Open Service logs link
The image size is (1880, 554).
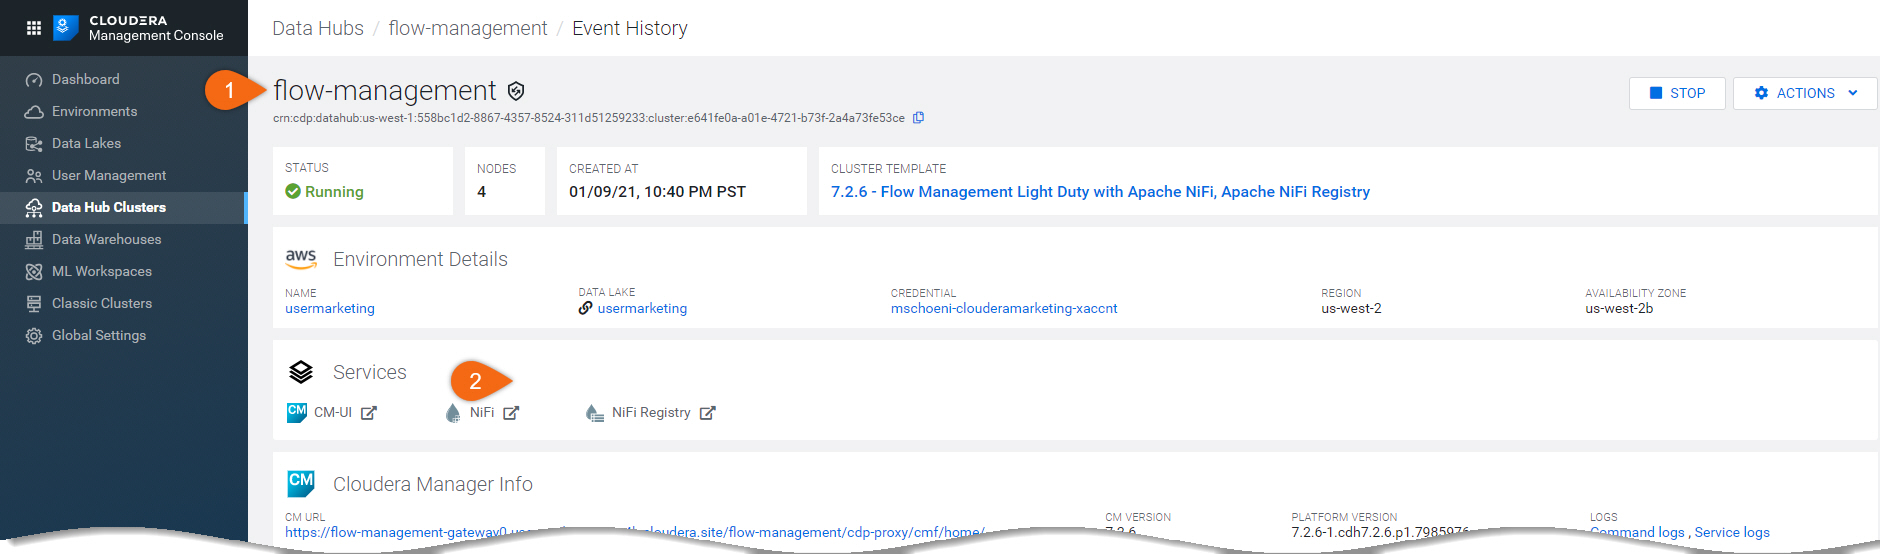point(1732,532)
